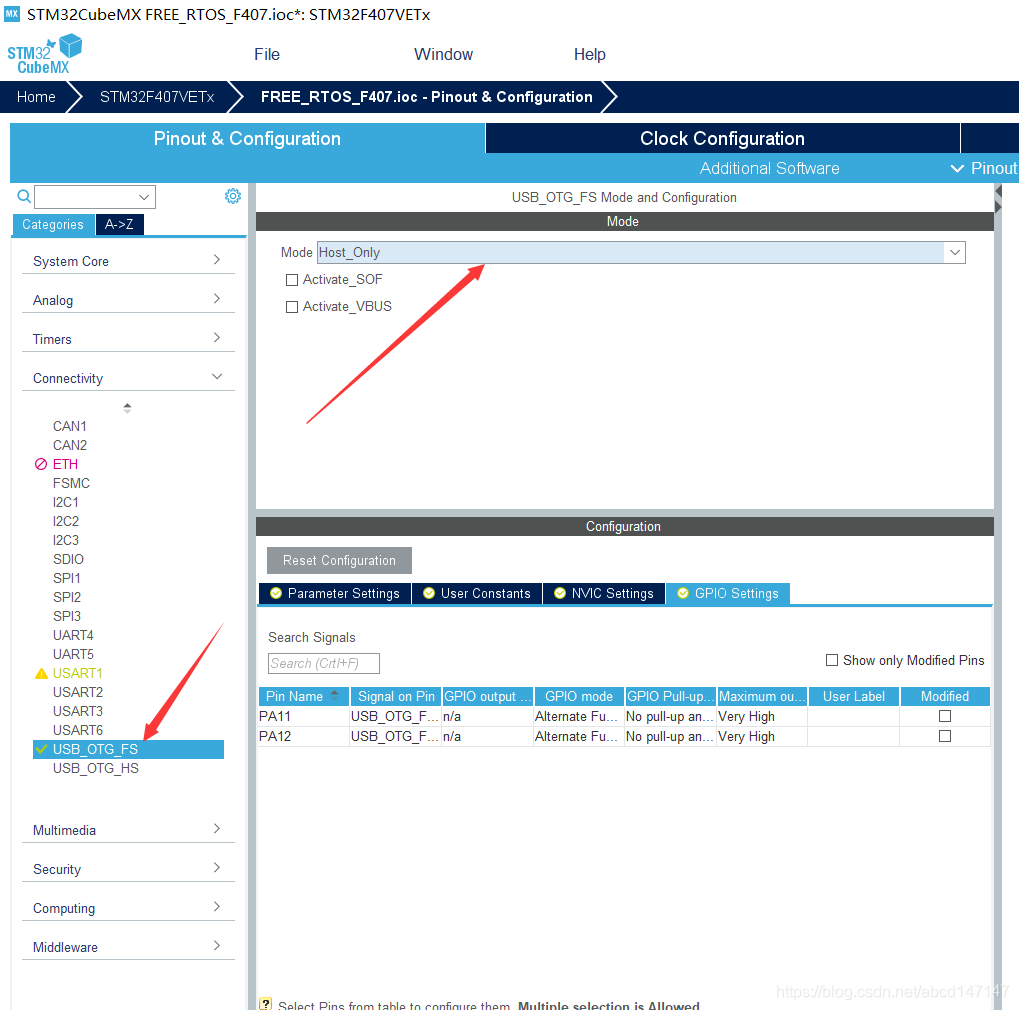The image size is (1019, 1010).
Task: Select the PA12 pin row
Action: point(624,736)
